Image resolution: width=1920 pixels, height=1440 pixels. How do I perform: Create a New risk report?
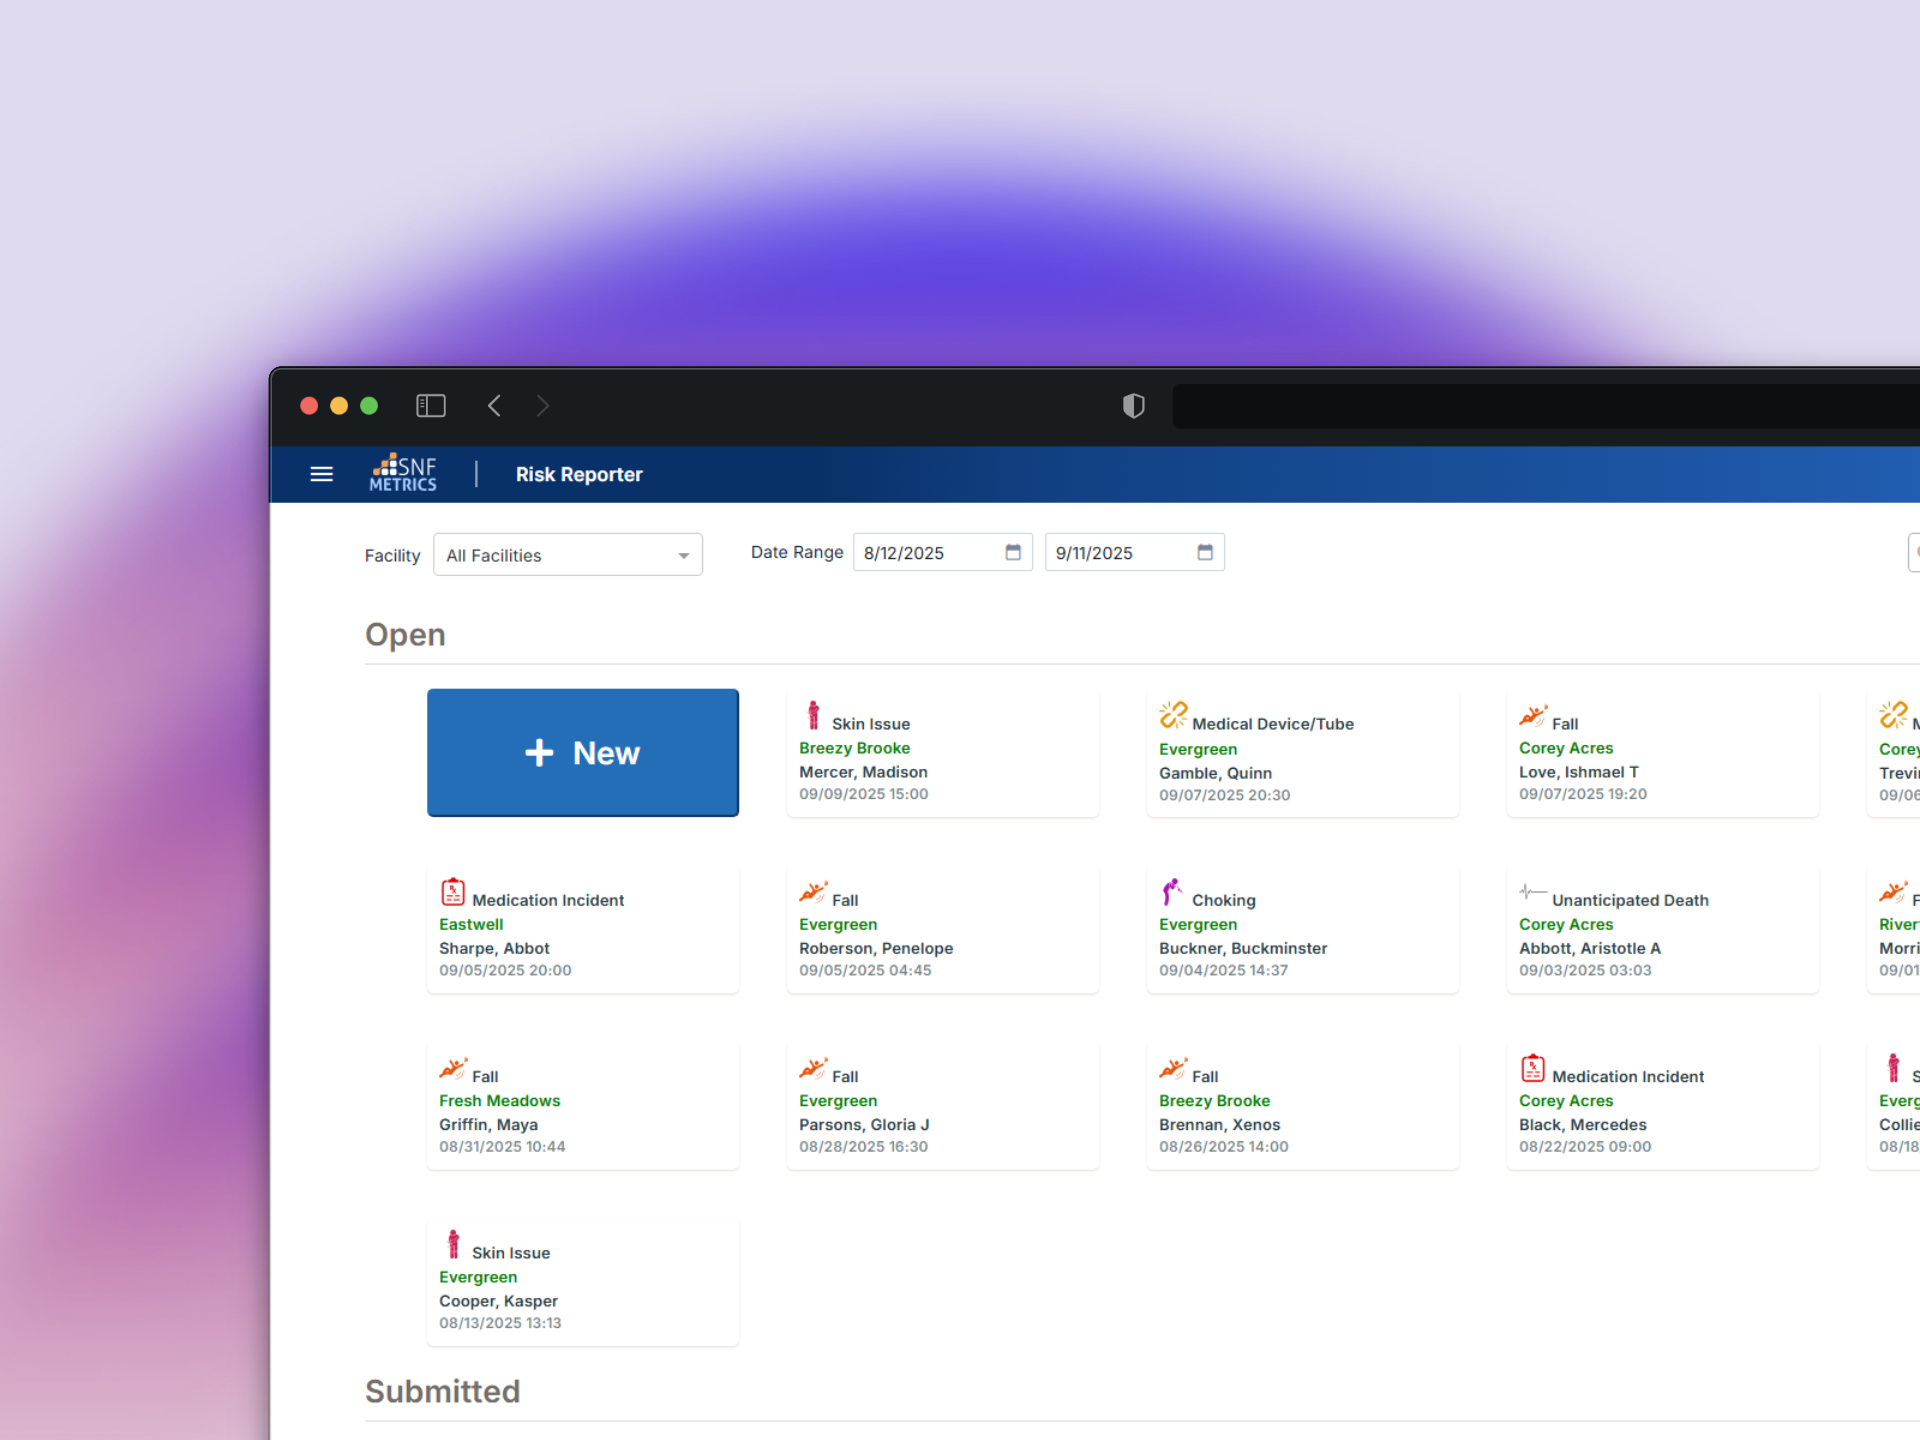click(x=582, y=753)
